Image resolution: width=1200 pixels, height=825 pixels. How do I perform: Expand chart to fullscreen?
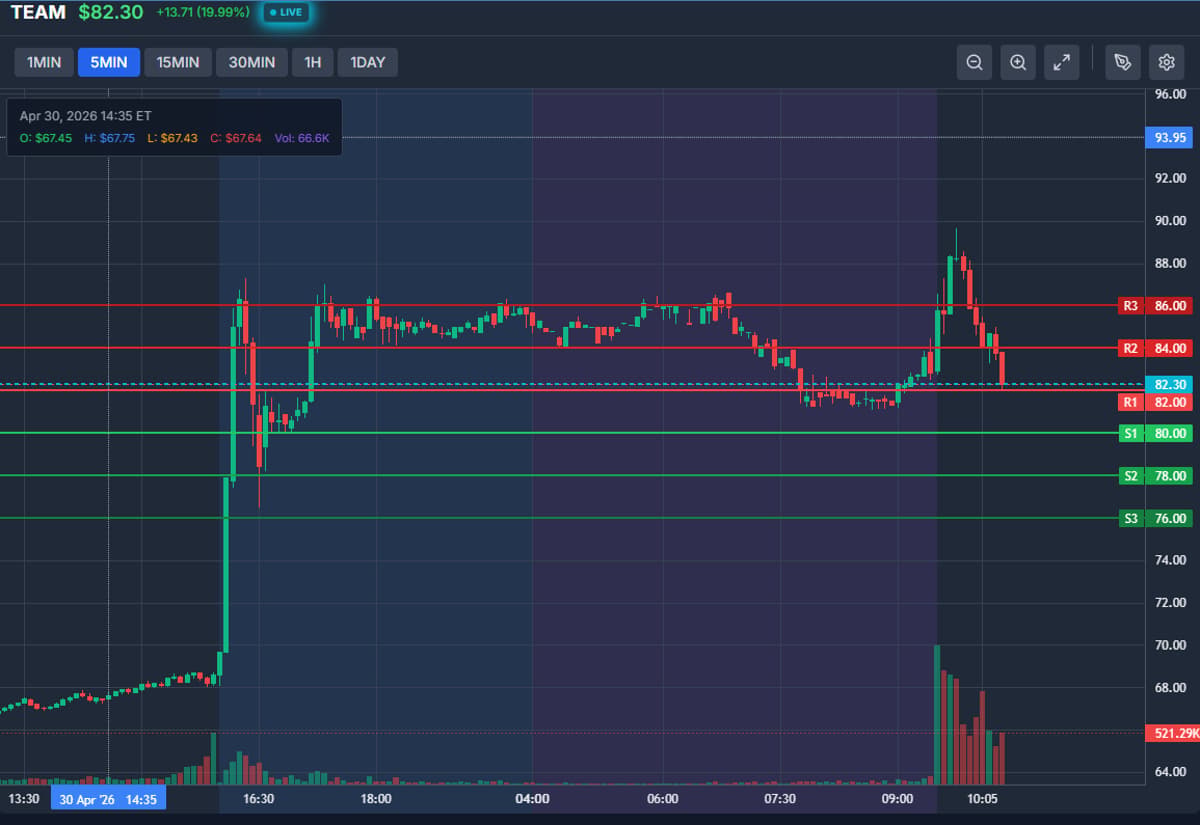pyautogui.click(x=1062, y=62)
